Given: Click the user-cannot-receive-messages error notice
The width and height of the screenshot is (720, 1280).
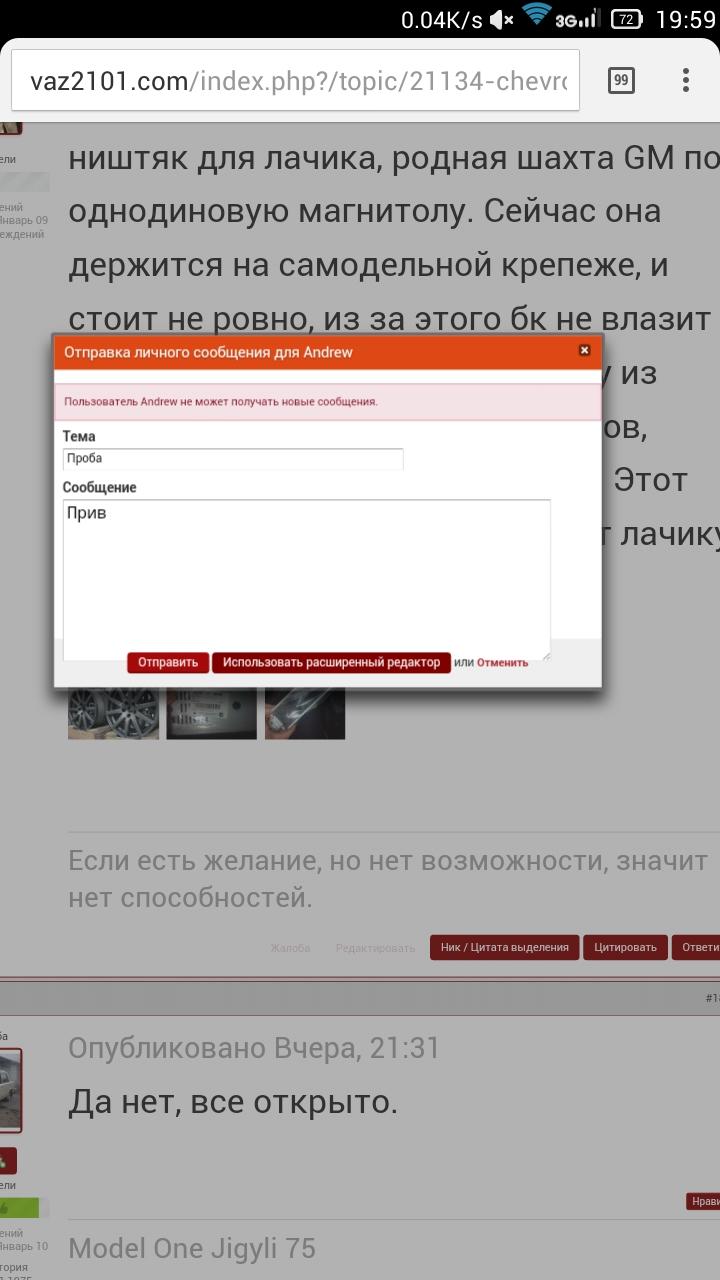Looking at the screenshot, I should coord(327,402).
